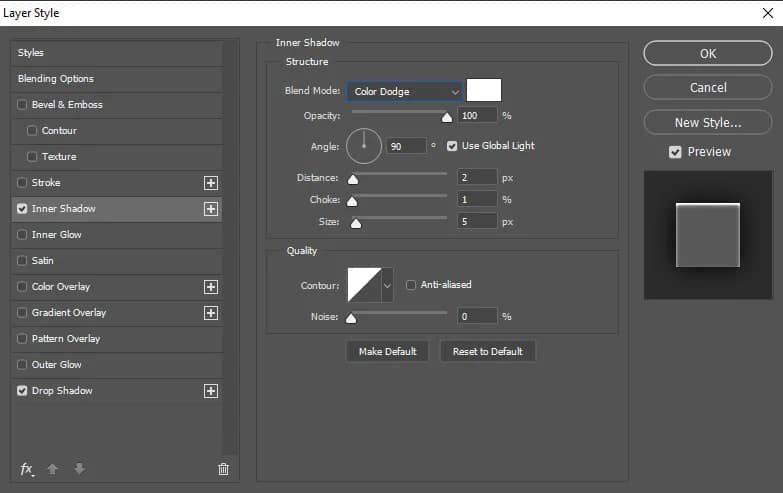Move effect down with arrow icon

(x=79, y=469)
